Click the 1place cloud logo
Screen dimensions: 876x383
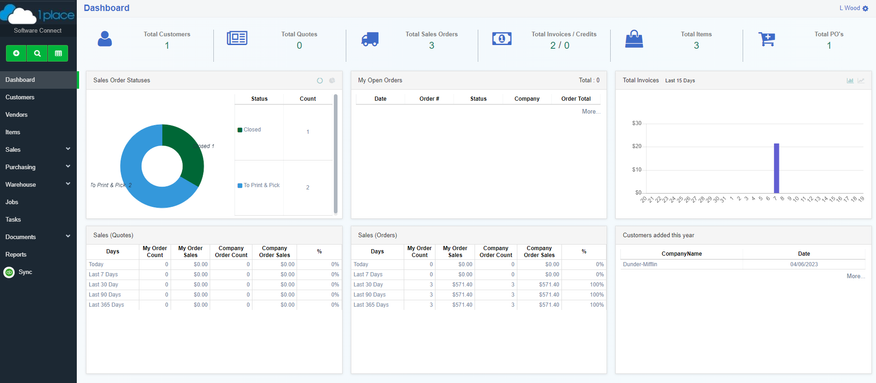[38, 13]
